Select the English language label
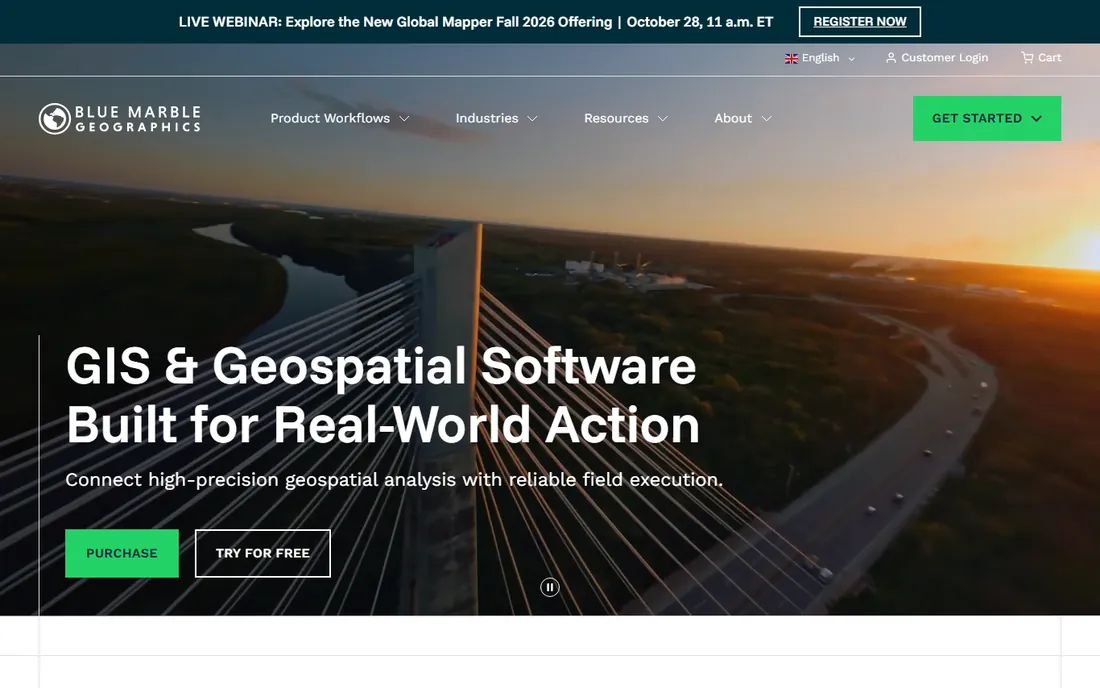The image size is (1100, 688). (821, 58)
